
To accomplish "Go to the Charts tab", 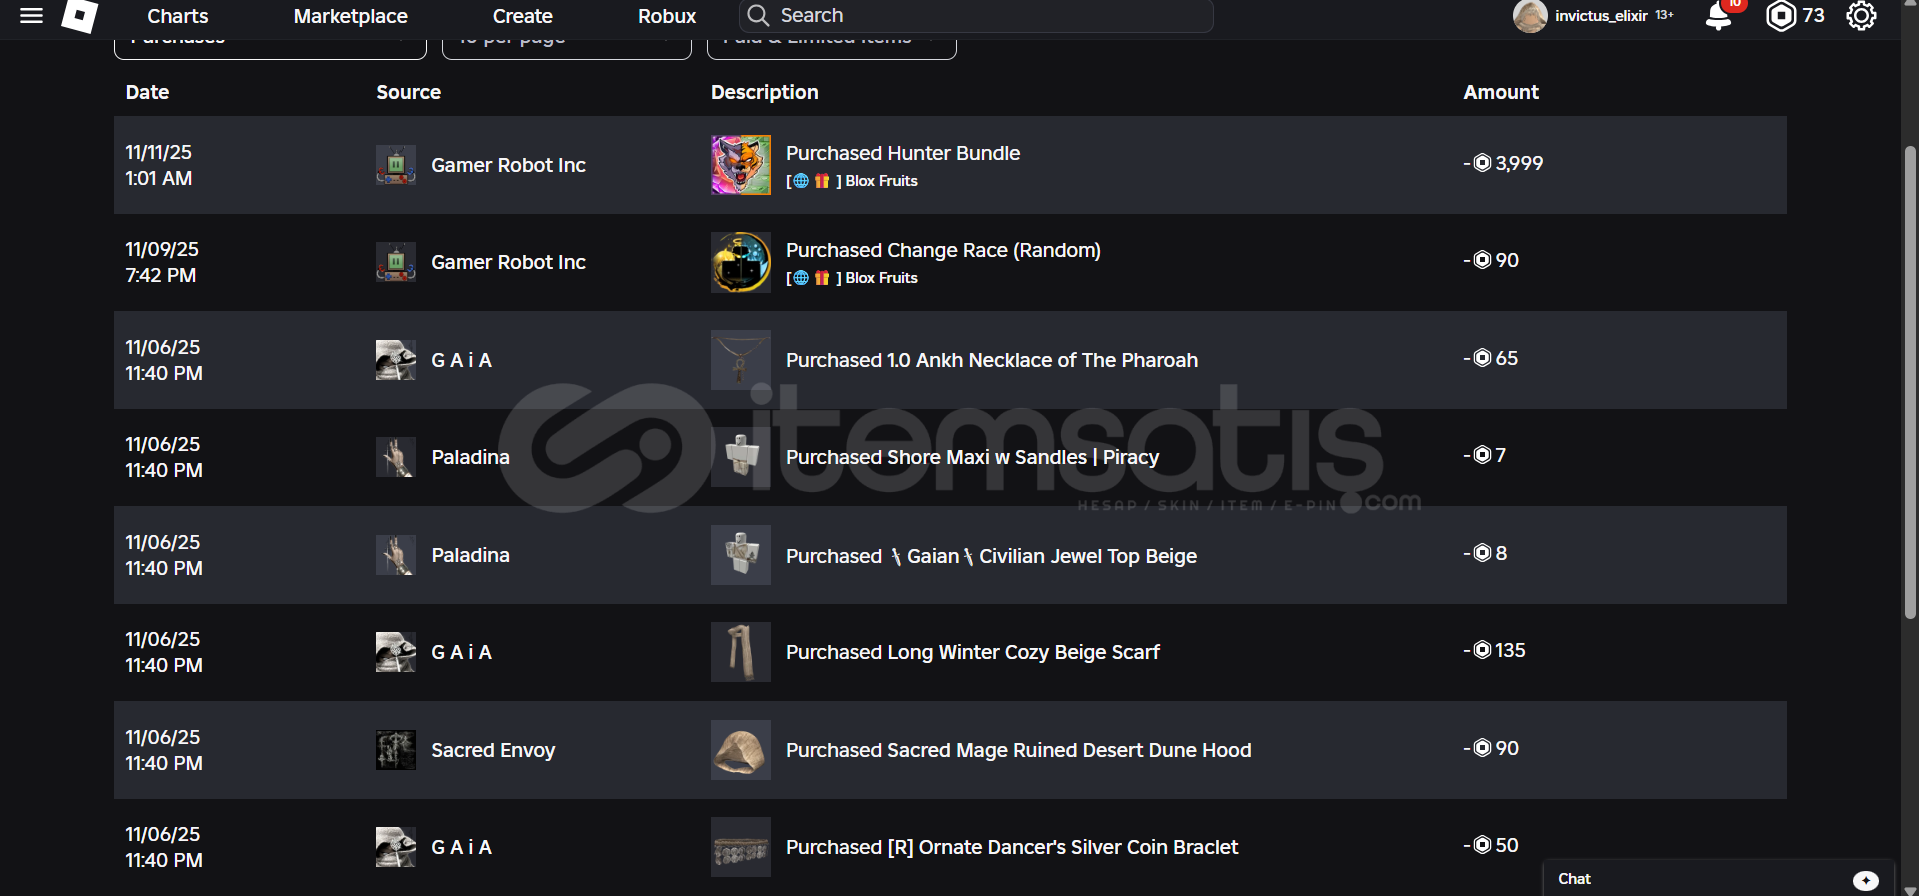I will (178, 16).
